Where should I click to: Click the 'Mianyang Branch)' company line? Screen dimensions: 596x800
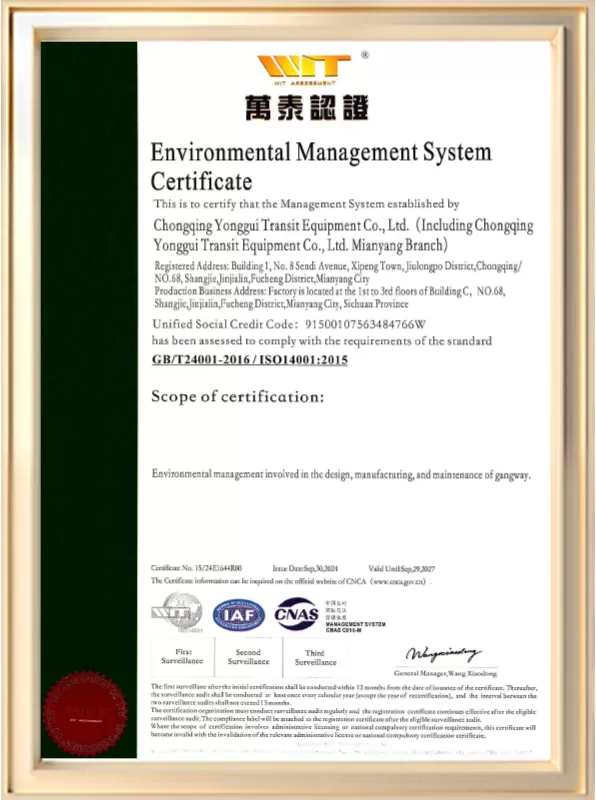[x=301, y=246]
